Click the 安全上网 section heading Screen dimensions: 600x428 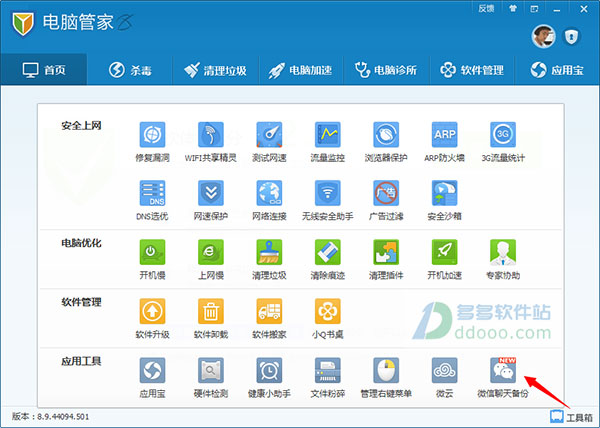coord(81,125)
